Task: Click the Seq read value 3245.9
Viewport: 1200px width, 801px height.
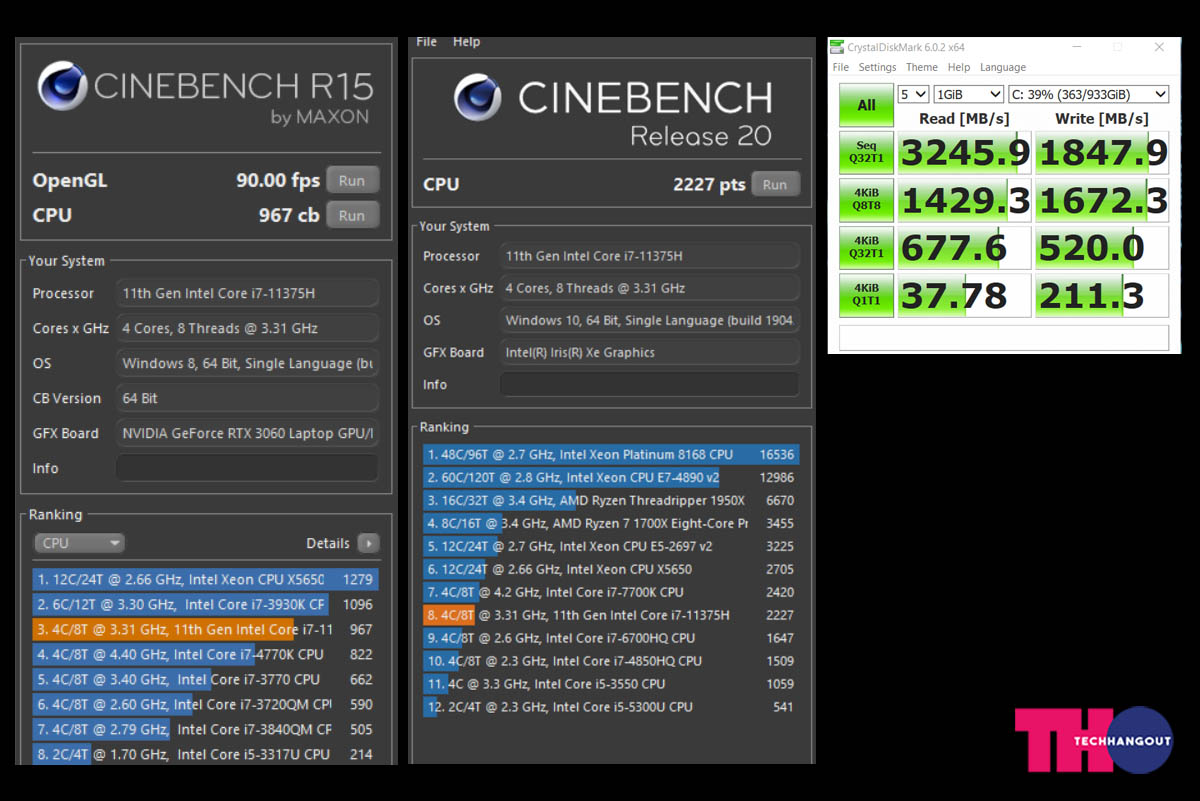Action: (x=964, y=153)
